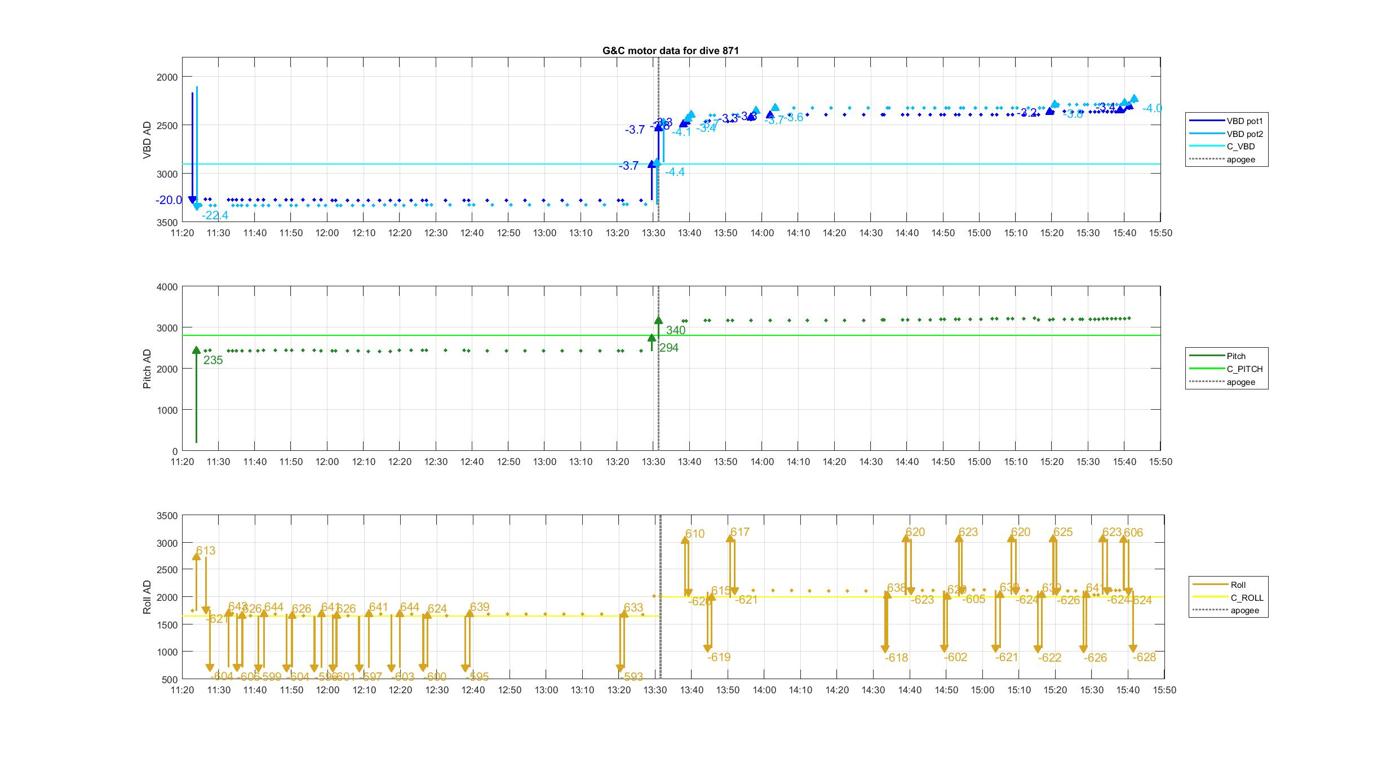
Task: Click the "Pitch AD" y-axis label
Action: pyautogui.click(x=147, y=368)
